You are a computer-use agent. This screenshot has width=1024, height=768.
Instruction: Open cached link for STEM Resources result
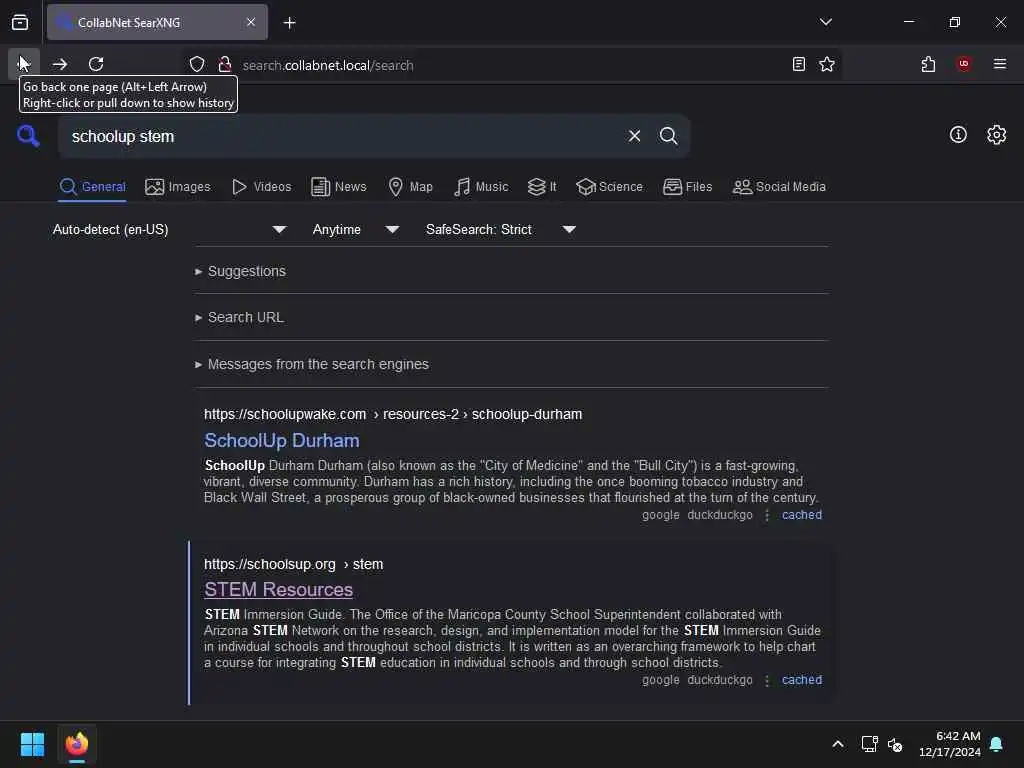tap(801, 680)
